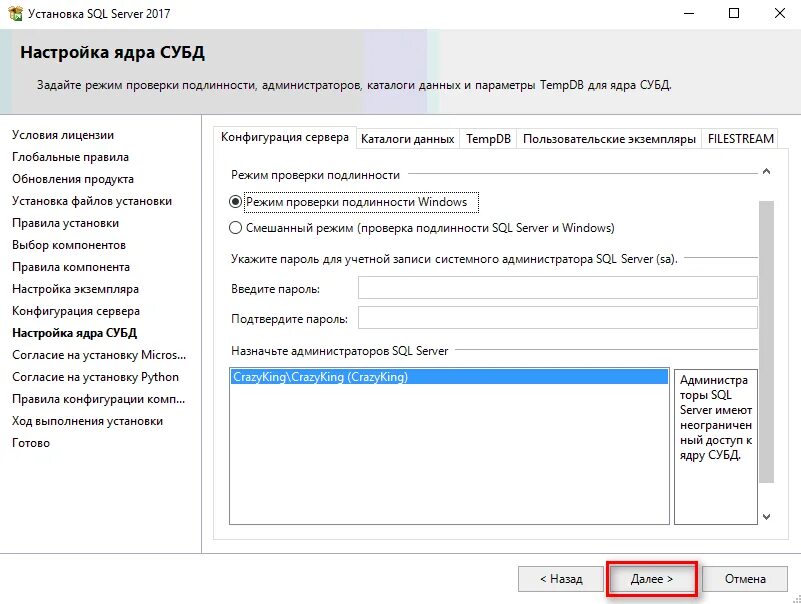Viewport: 801px width, 604px height.
Task: Maximize the setup window
Action: (734, 13)
